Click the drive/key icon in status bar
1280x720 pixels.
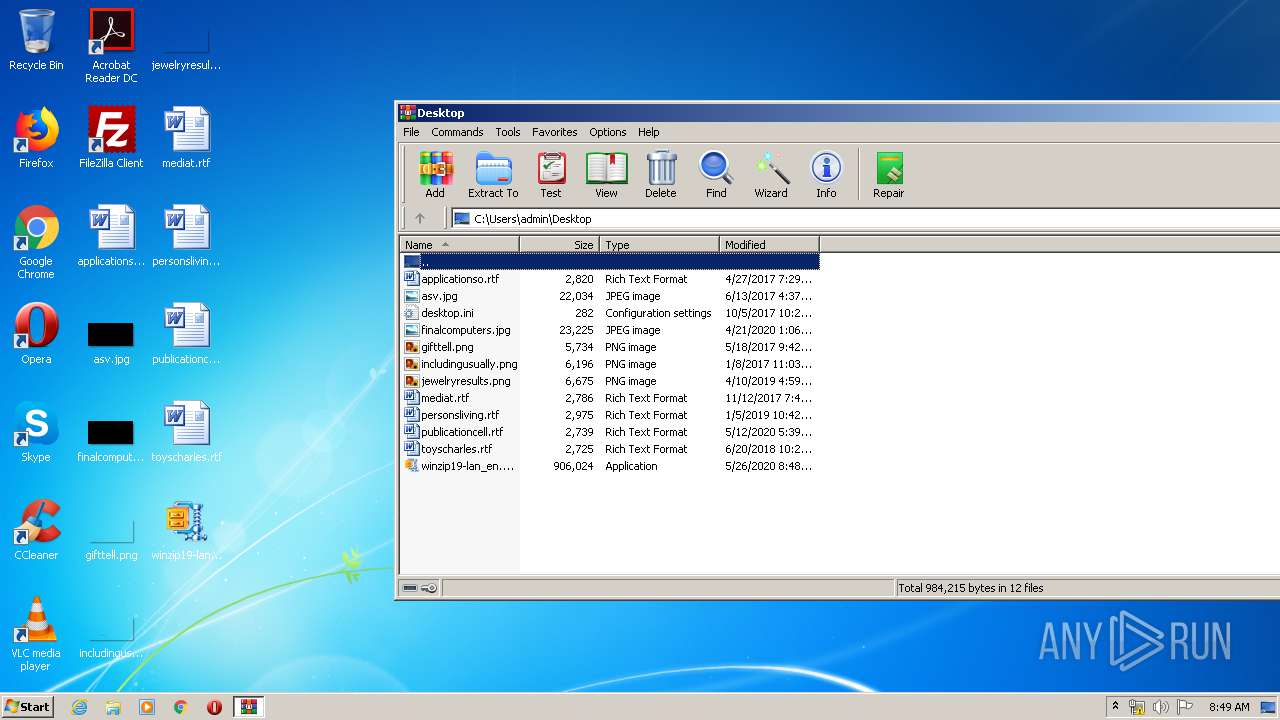pos(420,588)
